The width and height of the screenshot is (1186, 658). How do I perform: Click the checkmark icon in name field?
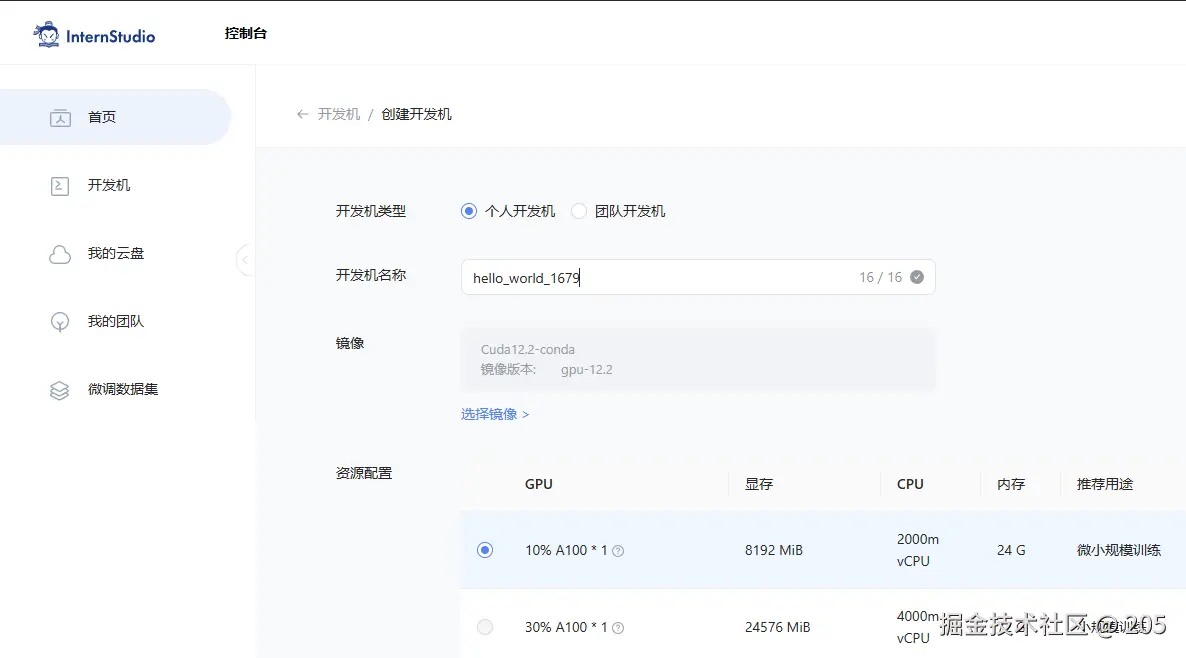click(917, 277)
